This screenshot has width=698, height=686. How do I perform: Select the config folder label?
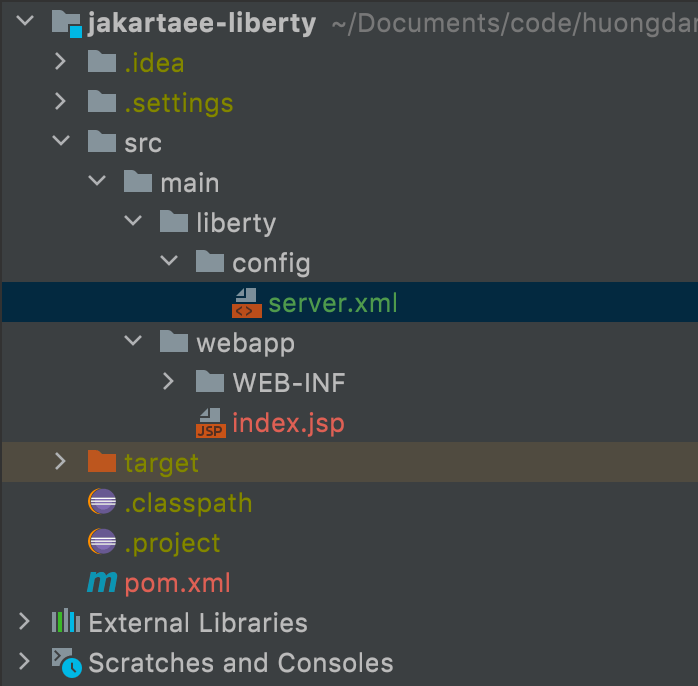271,262
